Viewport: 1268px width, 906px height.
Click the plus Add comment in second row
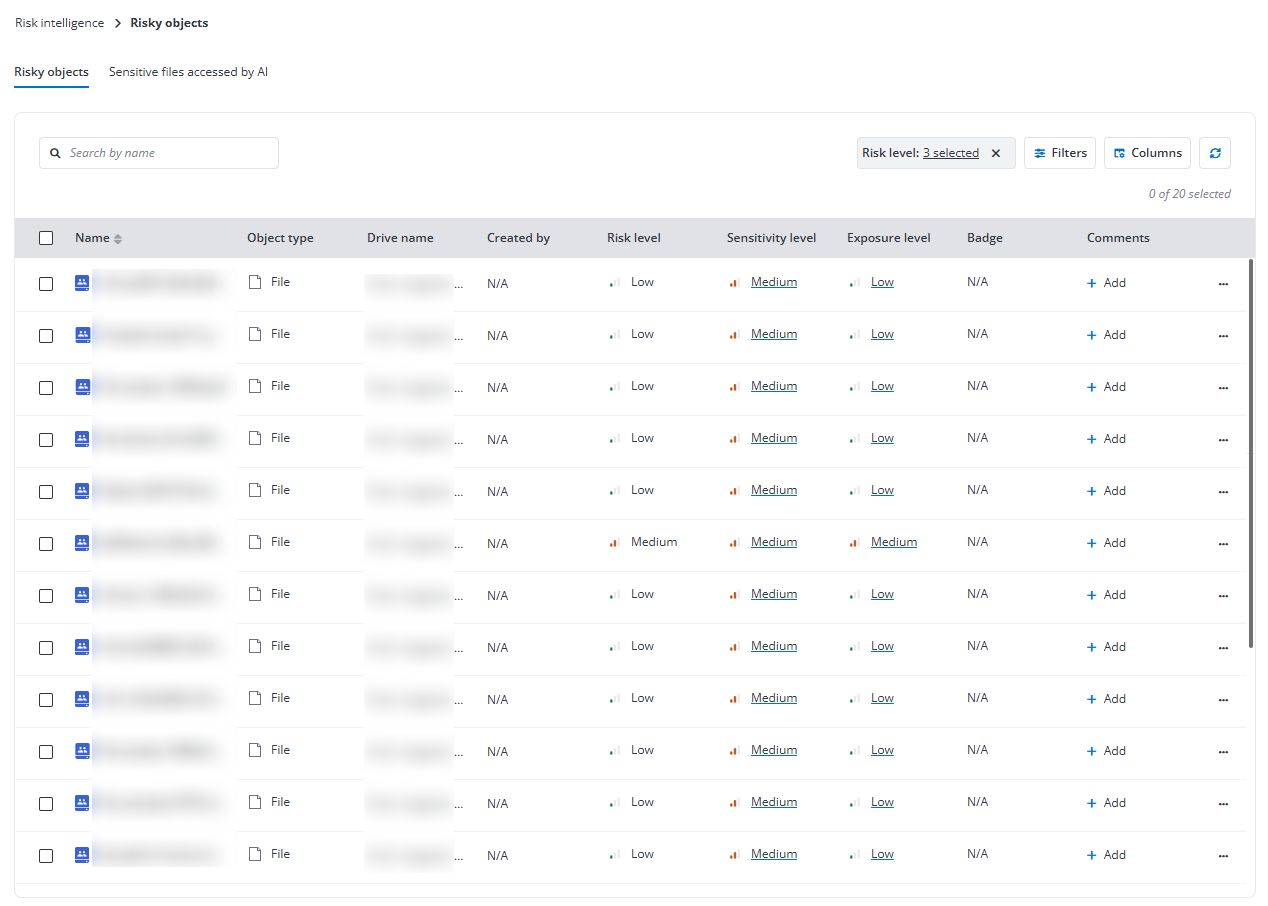point(1106,335)
